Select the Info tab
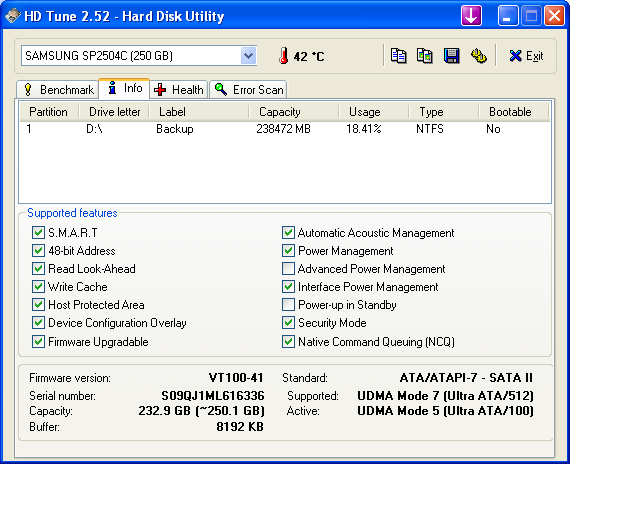 [x=124, y=88]
